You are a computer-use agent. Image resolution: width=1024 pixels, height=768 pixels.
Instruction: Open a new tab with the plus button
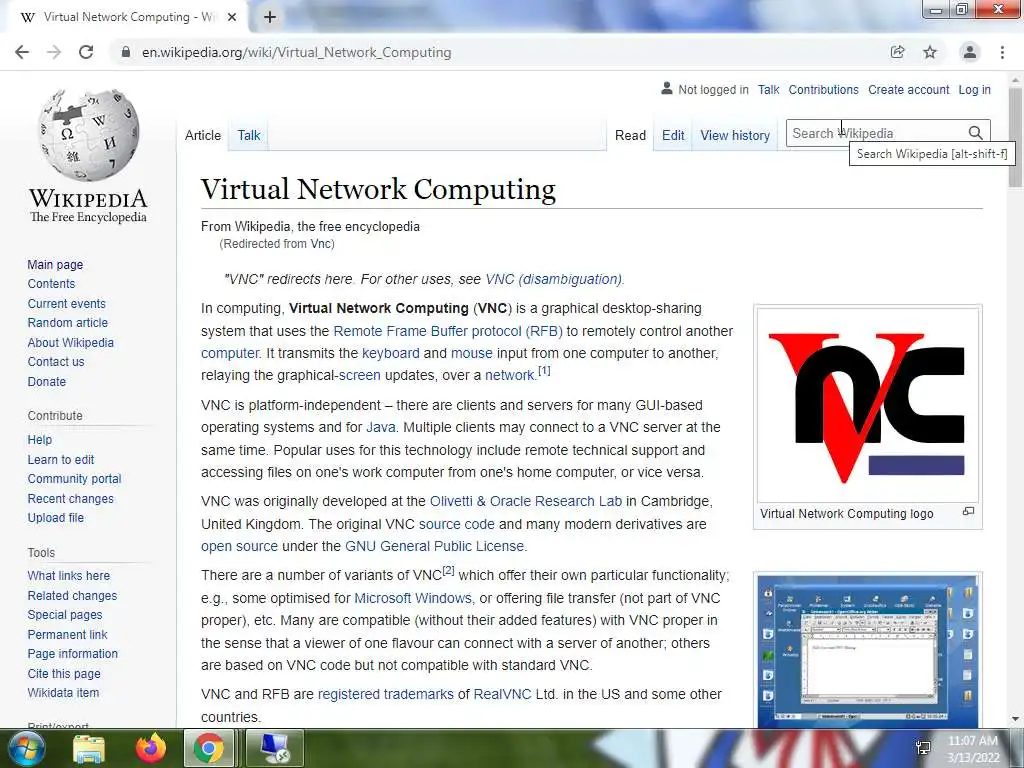pos(270,17)
